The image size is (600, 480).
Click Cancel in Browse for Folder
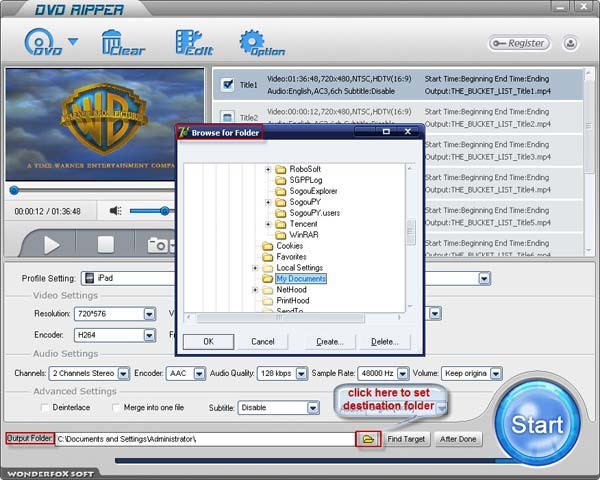click(x=262, y=341)
